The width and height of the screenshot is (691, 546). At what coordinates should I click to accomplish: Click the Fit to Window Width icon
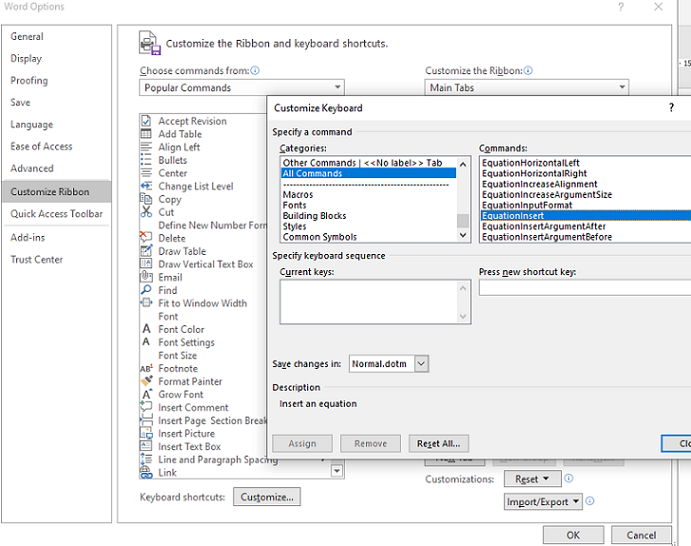[x=146, y=303]
